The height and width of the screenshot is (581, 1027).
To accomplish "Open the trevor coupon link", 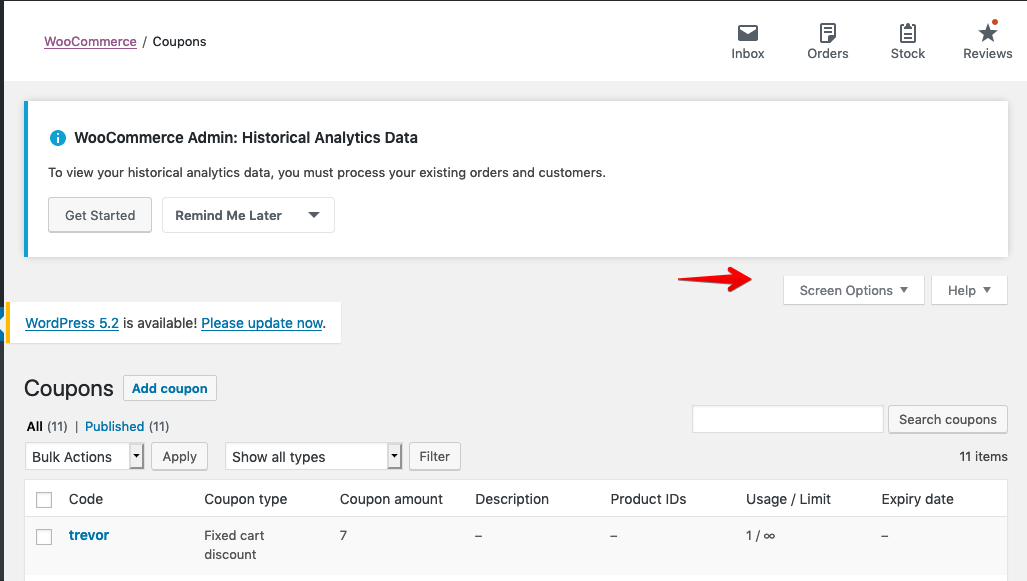I will point(89,535).
